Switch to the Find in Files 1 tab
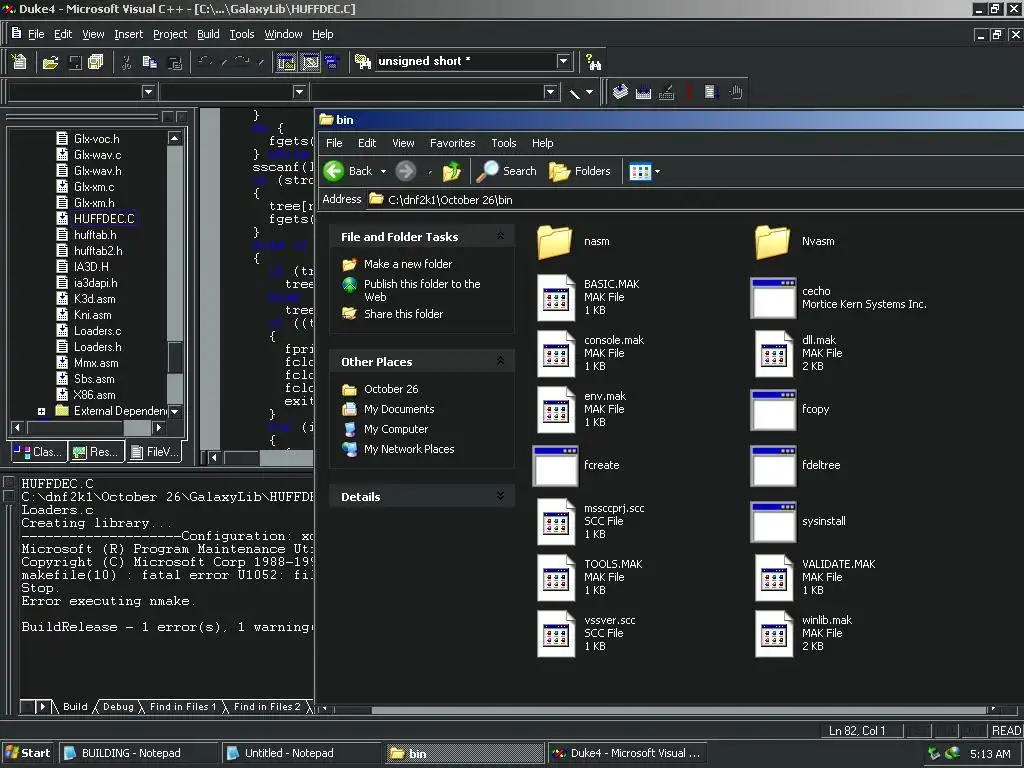The width and height of the screenshot is (1024, 768). coord(182,707)
